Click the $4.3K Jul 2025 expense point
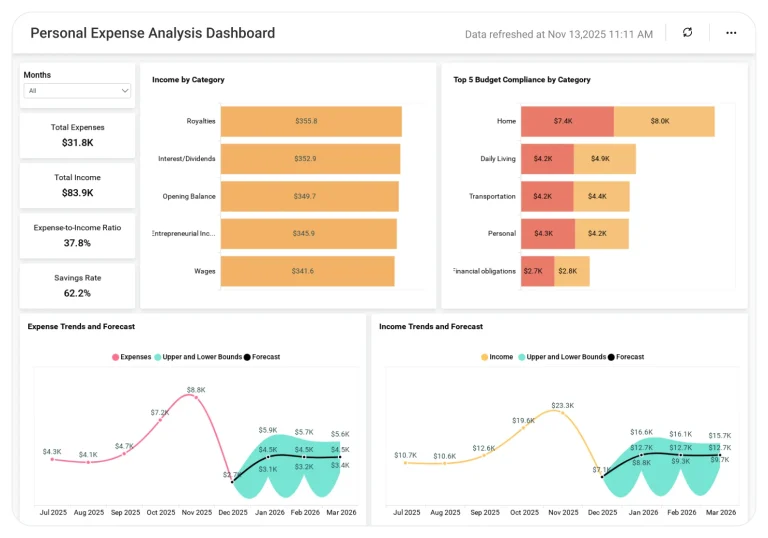This screenshot has width=768, height=538. click(52, 459)
